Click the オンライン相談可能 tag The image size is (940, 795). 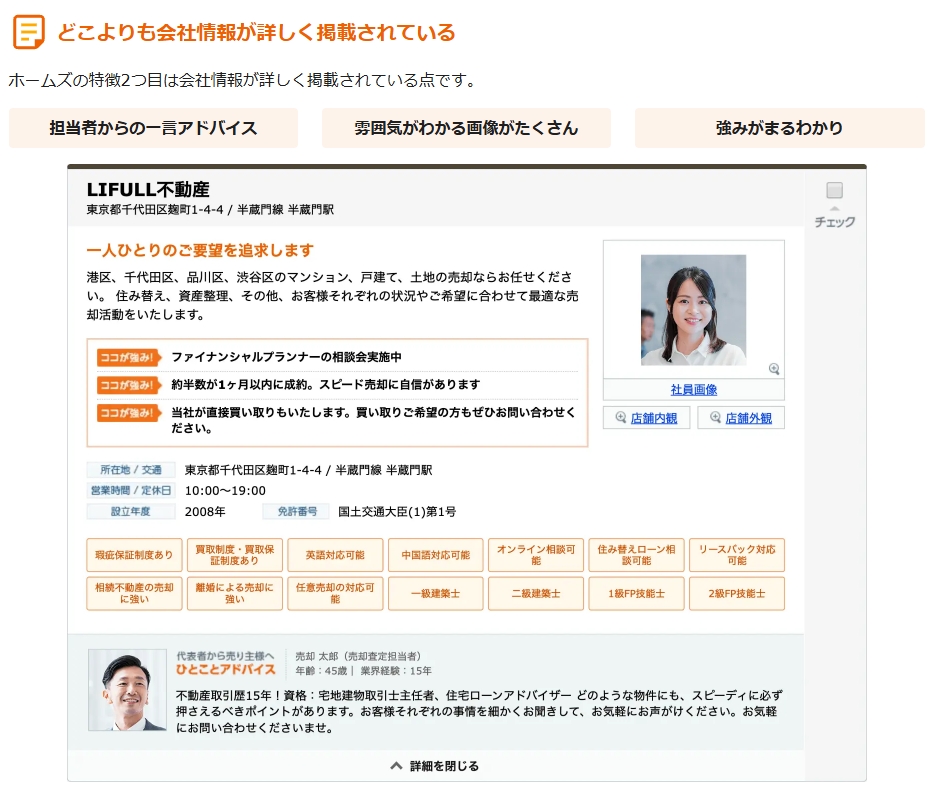[536, 555]
